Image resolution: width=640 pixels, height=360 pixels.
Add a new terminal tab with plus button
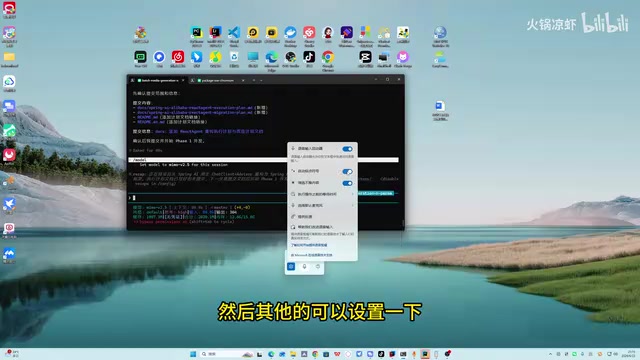(253, 80)
